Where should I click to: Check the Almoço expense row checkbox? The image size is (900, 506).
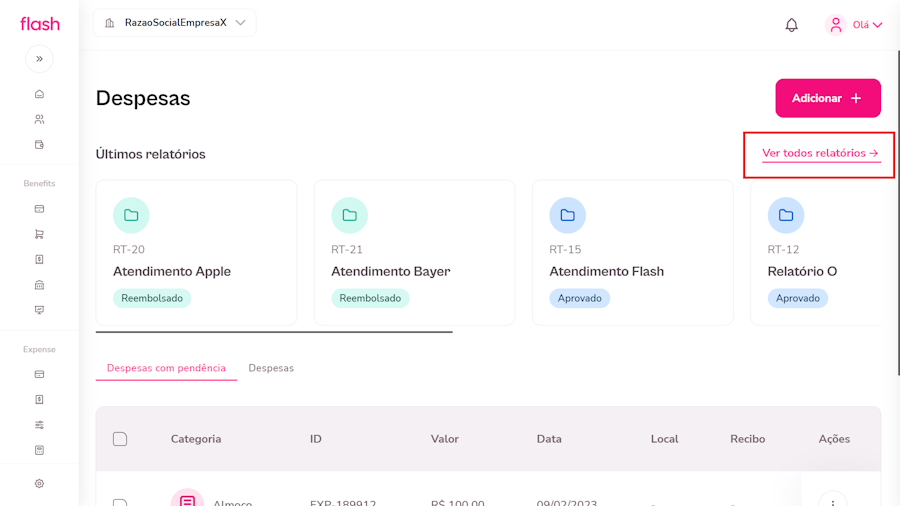[x=120, y=502]
